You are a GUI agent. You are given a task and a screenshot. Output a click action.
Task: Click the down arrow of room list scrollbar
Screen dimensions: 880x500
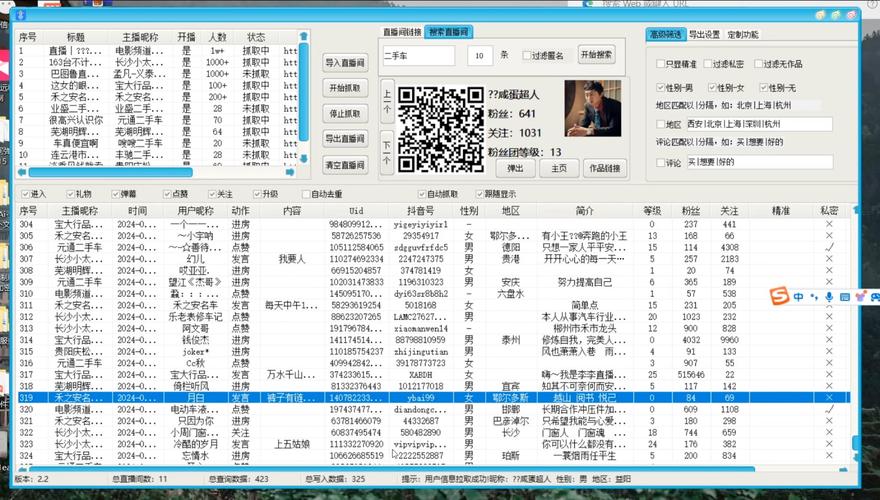pos(304,159)
